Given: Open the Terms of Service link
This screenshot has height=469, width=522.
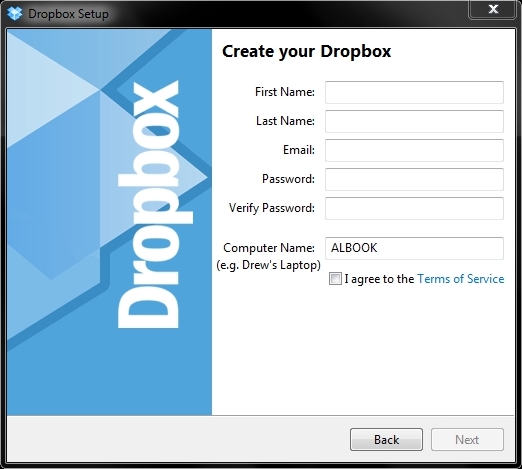Looking at the screenshot, I should [461, 279].
